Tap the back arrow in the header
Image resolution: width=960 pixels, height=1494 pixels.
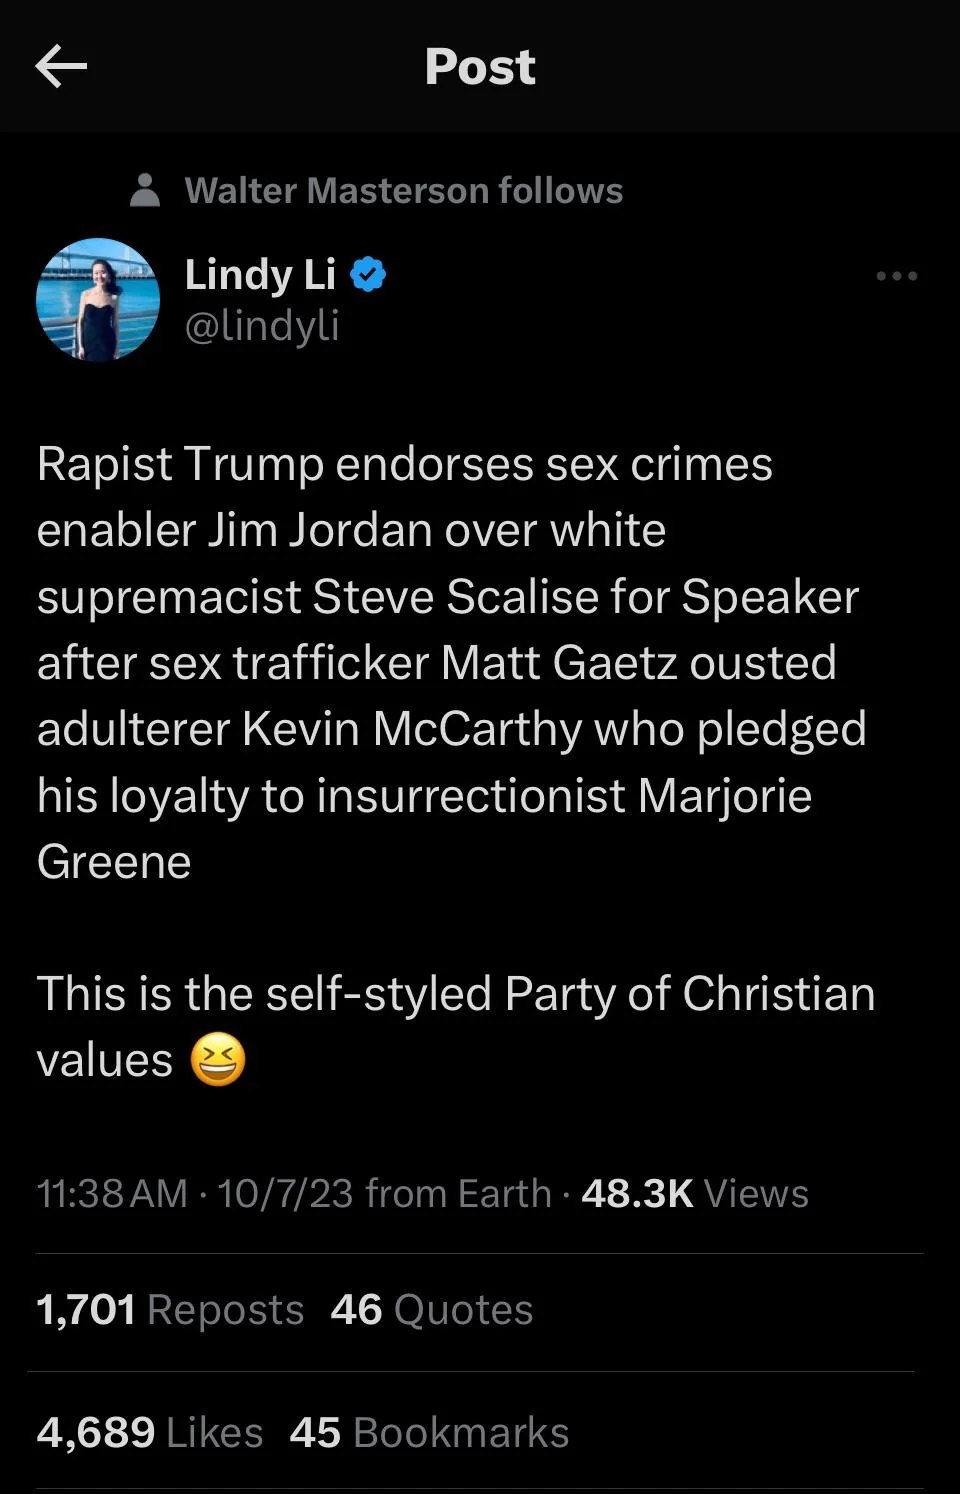[61, 67]
